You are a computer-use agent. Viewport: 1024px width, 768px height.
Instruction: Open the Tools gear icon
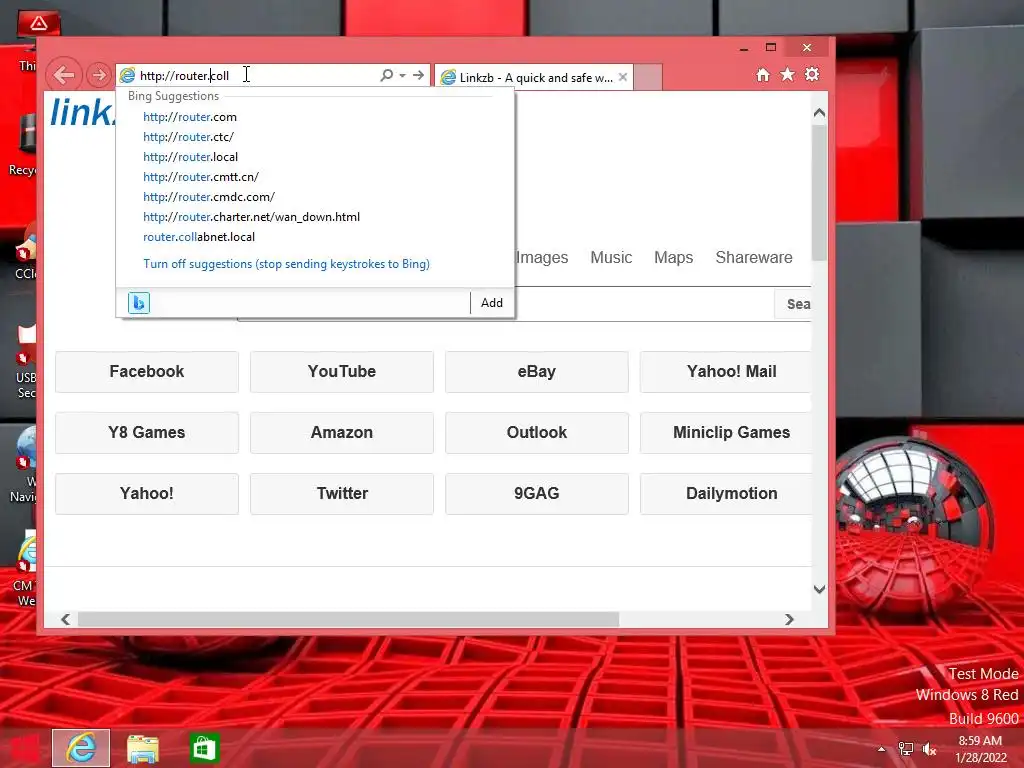tap(812, 74)
